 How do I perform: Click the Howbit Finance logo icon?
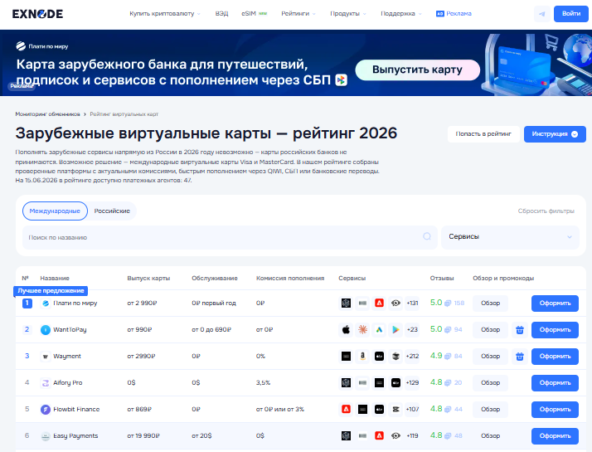coord(45,409)
